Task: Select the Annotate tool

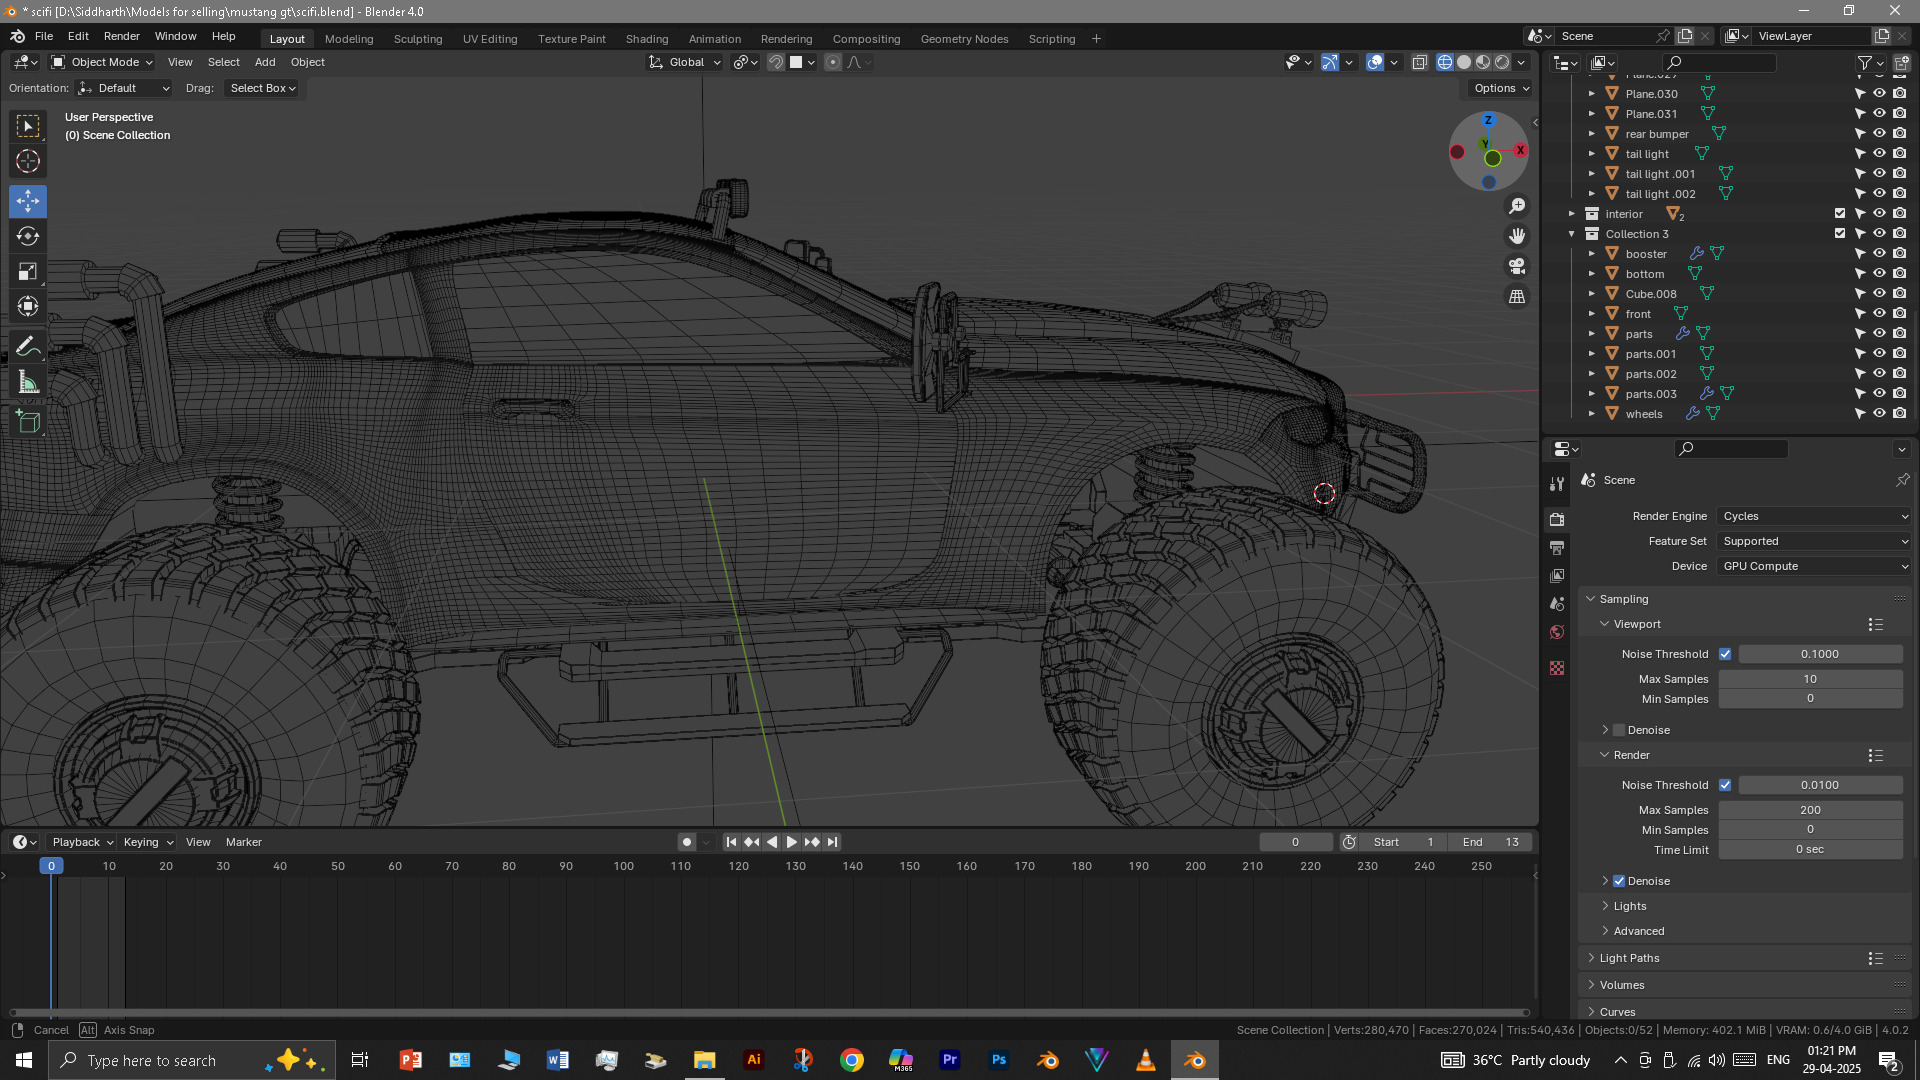Action: (x=28, y=347)
